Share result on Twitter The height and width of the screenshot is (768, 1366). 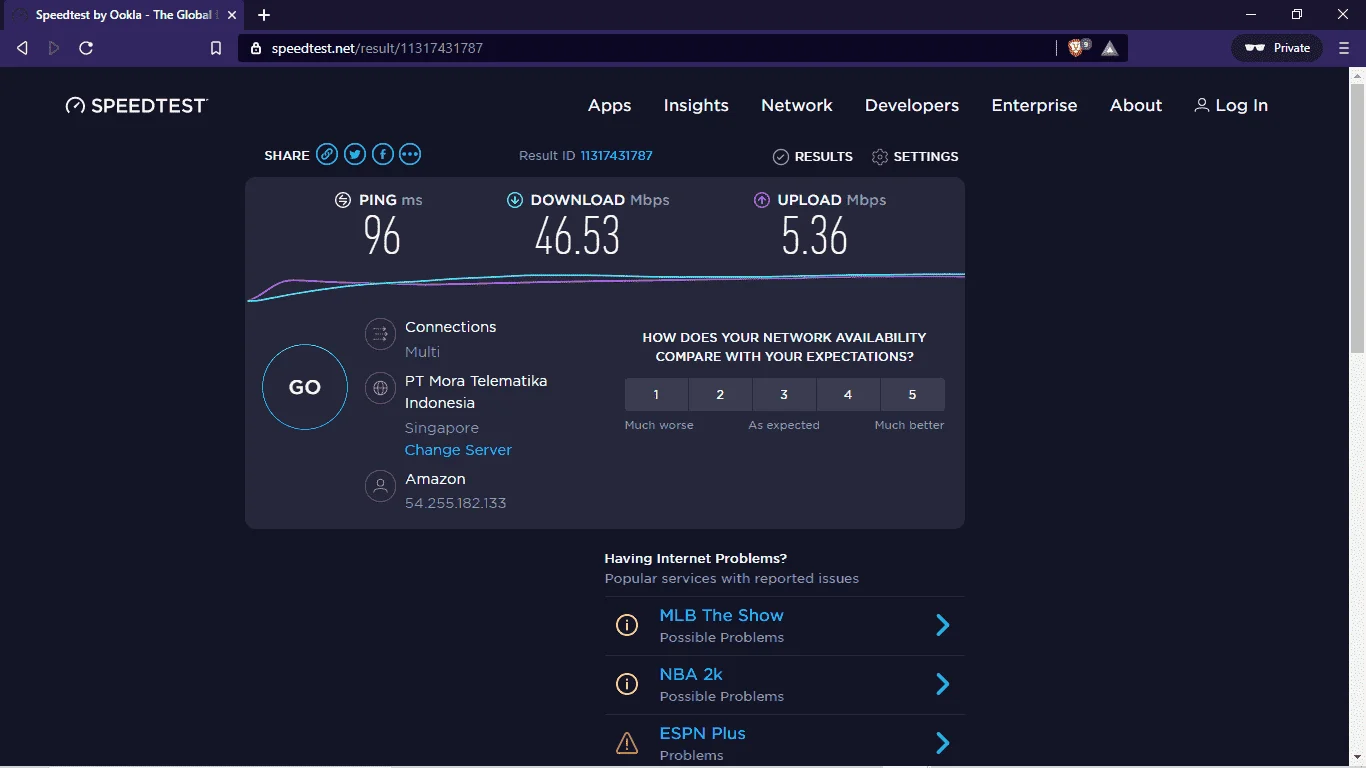(355, 154)
